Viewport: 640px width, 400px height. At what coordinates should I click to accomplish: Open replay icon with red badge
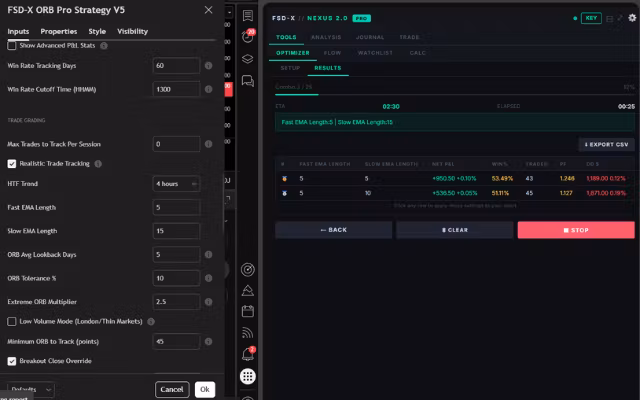pos(247,36)
